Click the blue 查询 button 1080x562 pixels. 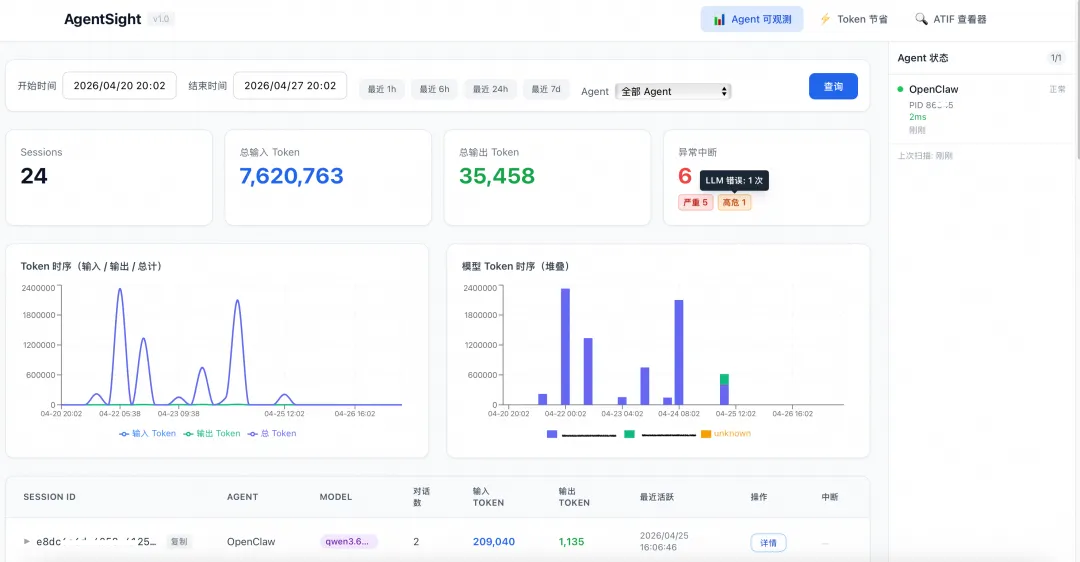833,86
